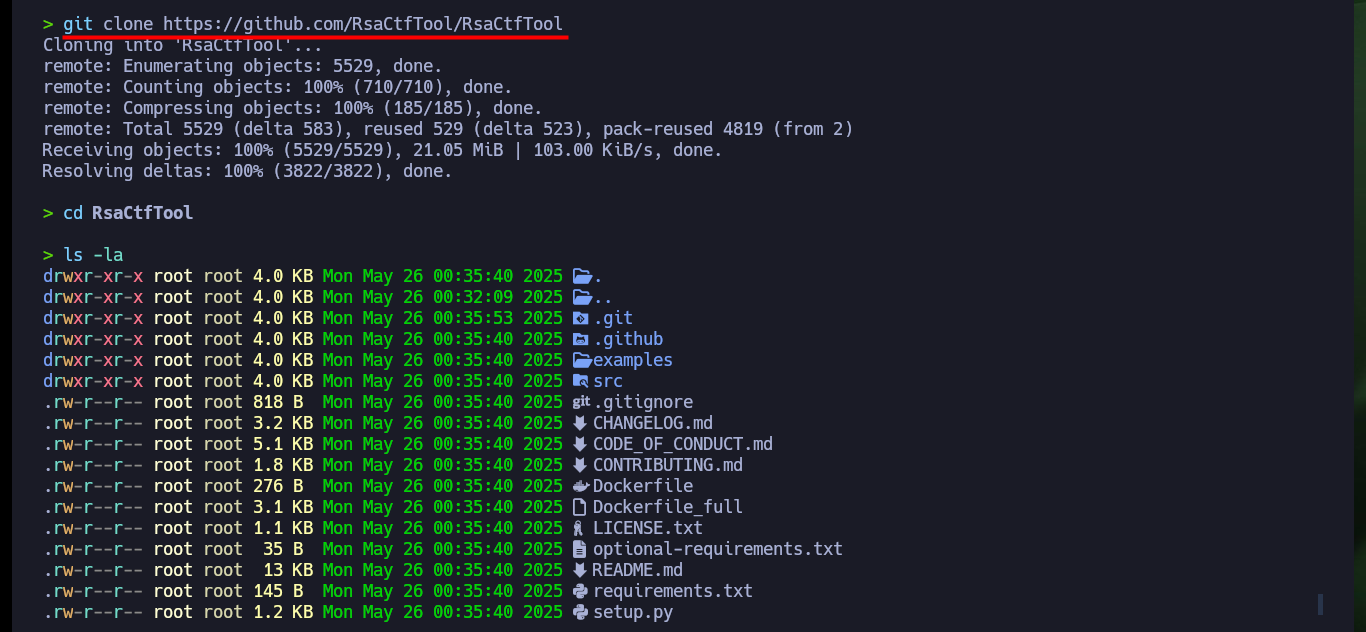Click the CHANGELOG.md filename
1366x632 pixels.
coord(653,423)
